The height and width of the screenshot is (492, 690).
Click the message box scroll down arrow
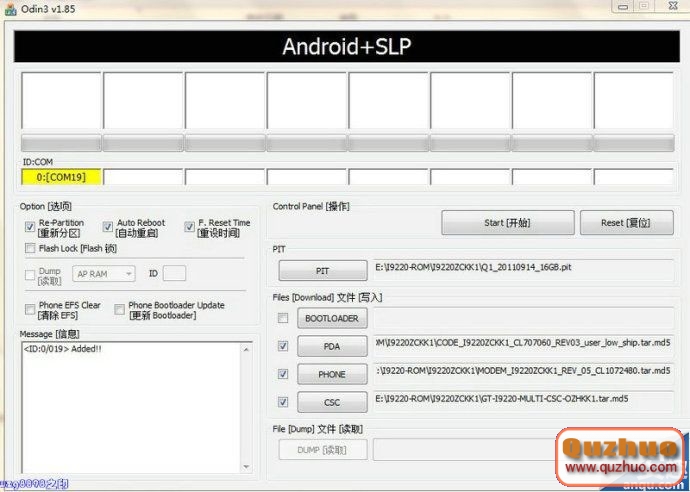tap(246, 466)
